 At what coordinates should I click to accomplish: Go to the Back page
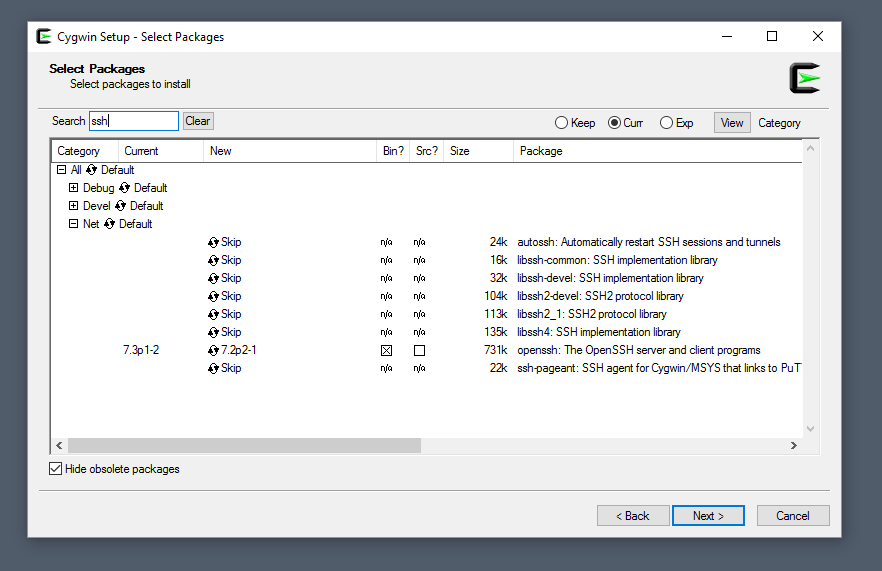click(x=633, y=516)
